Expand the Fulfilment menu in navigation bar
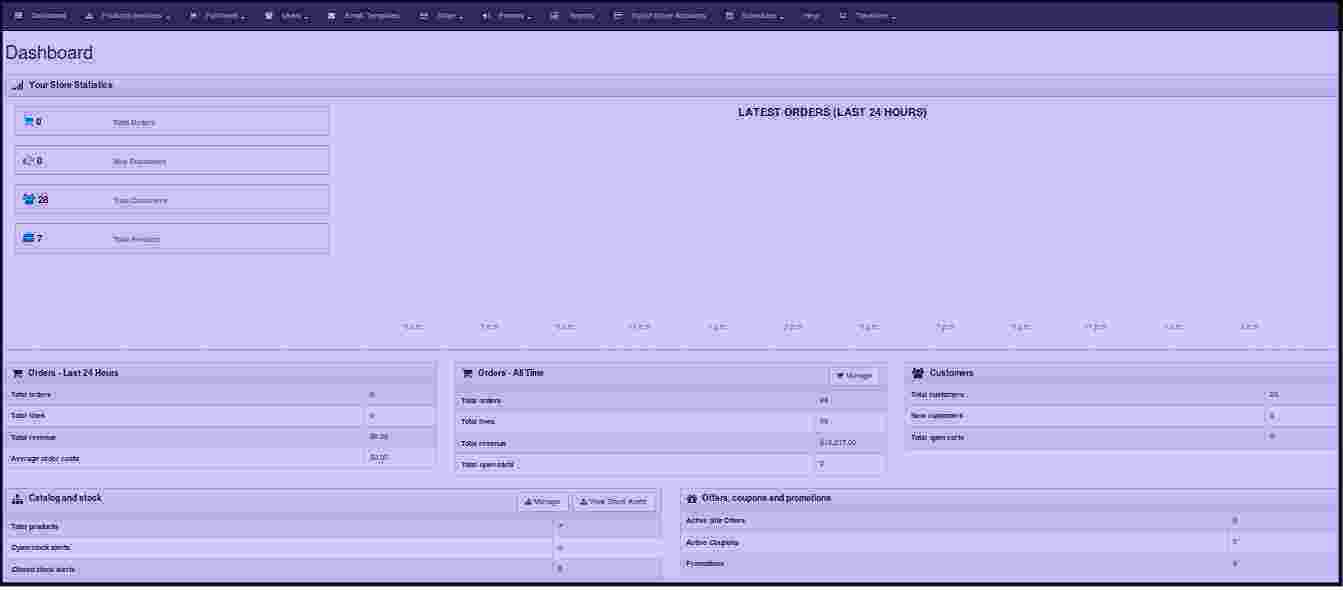1343x590 pixels. (217, 16)
